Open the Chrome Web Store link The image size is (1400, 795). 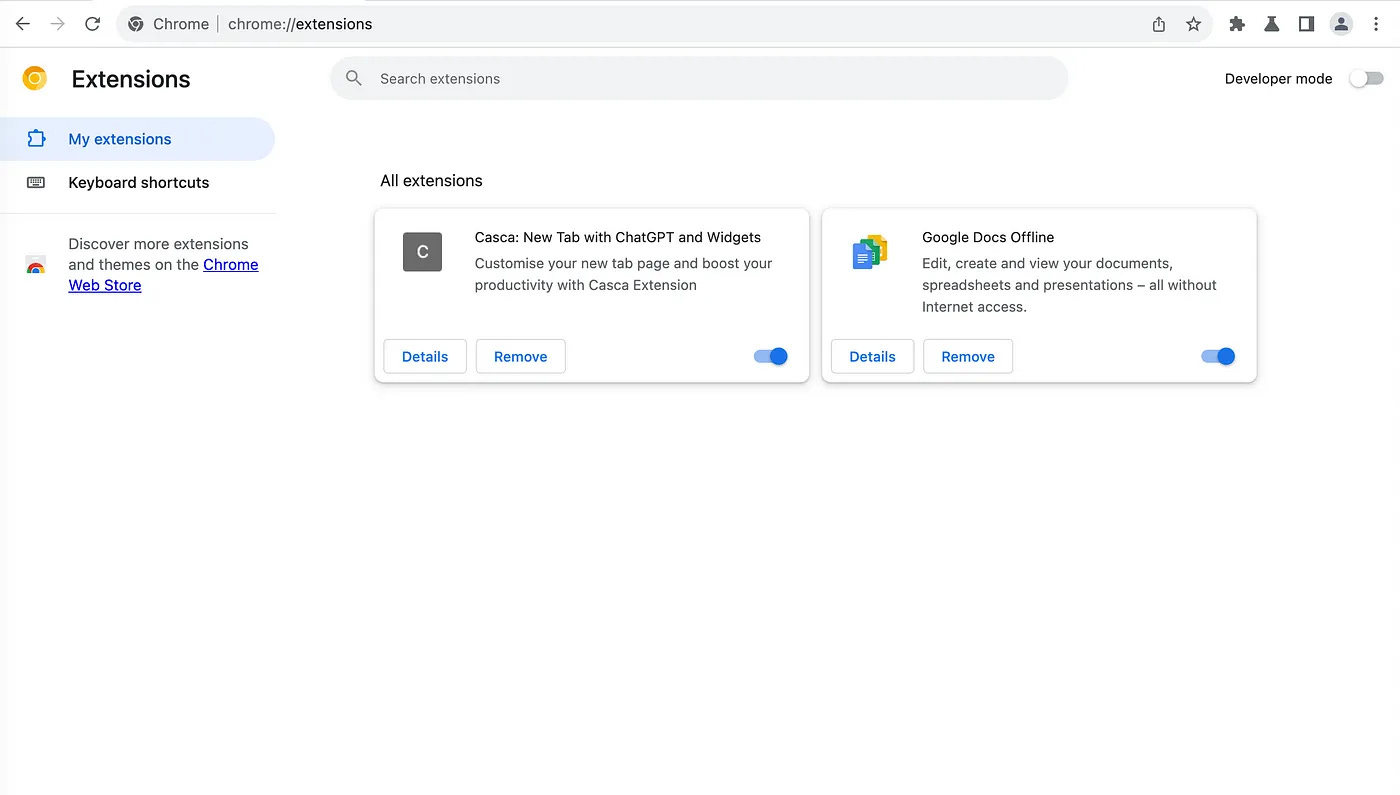[x=163, y=275]
